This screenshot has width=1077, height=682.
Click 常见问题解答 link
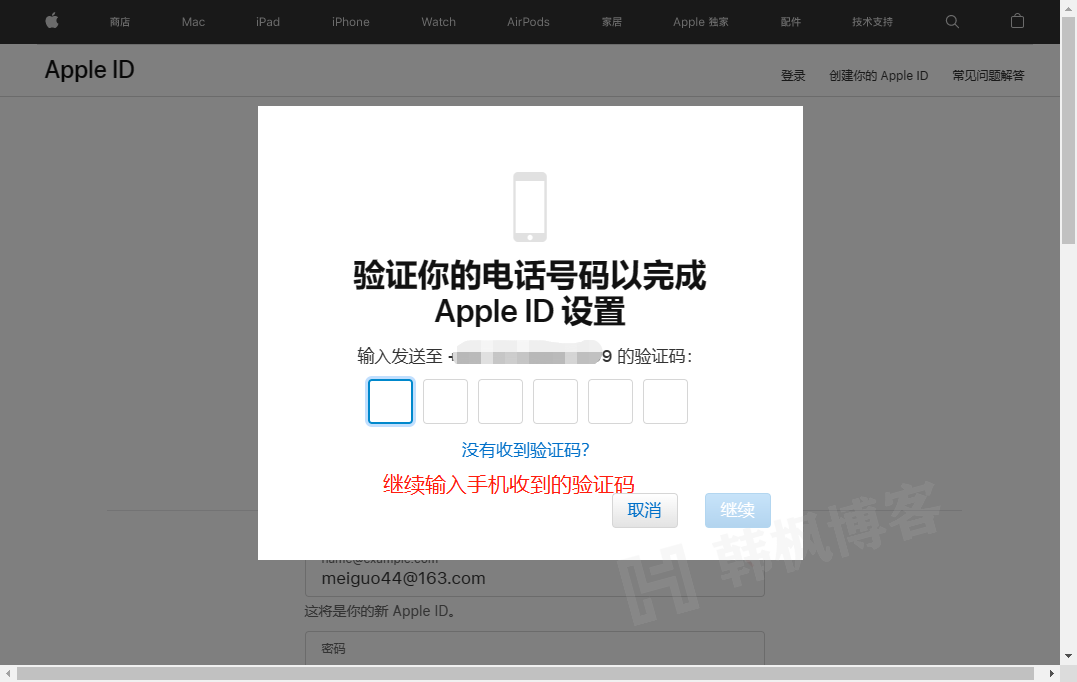tap(987, 74)
